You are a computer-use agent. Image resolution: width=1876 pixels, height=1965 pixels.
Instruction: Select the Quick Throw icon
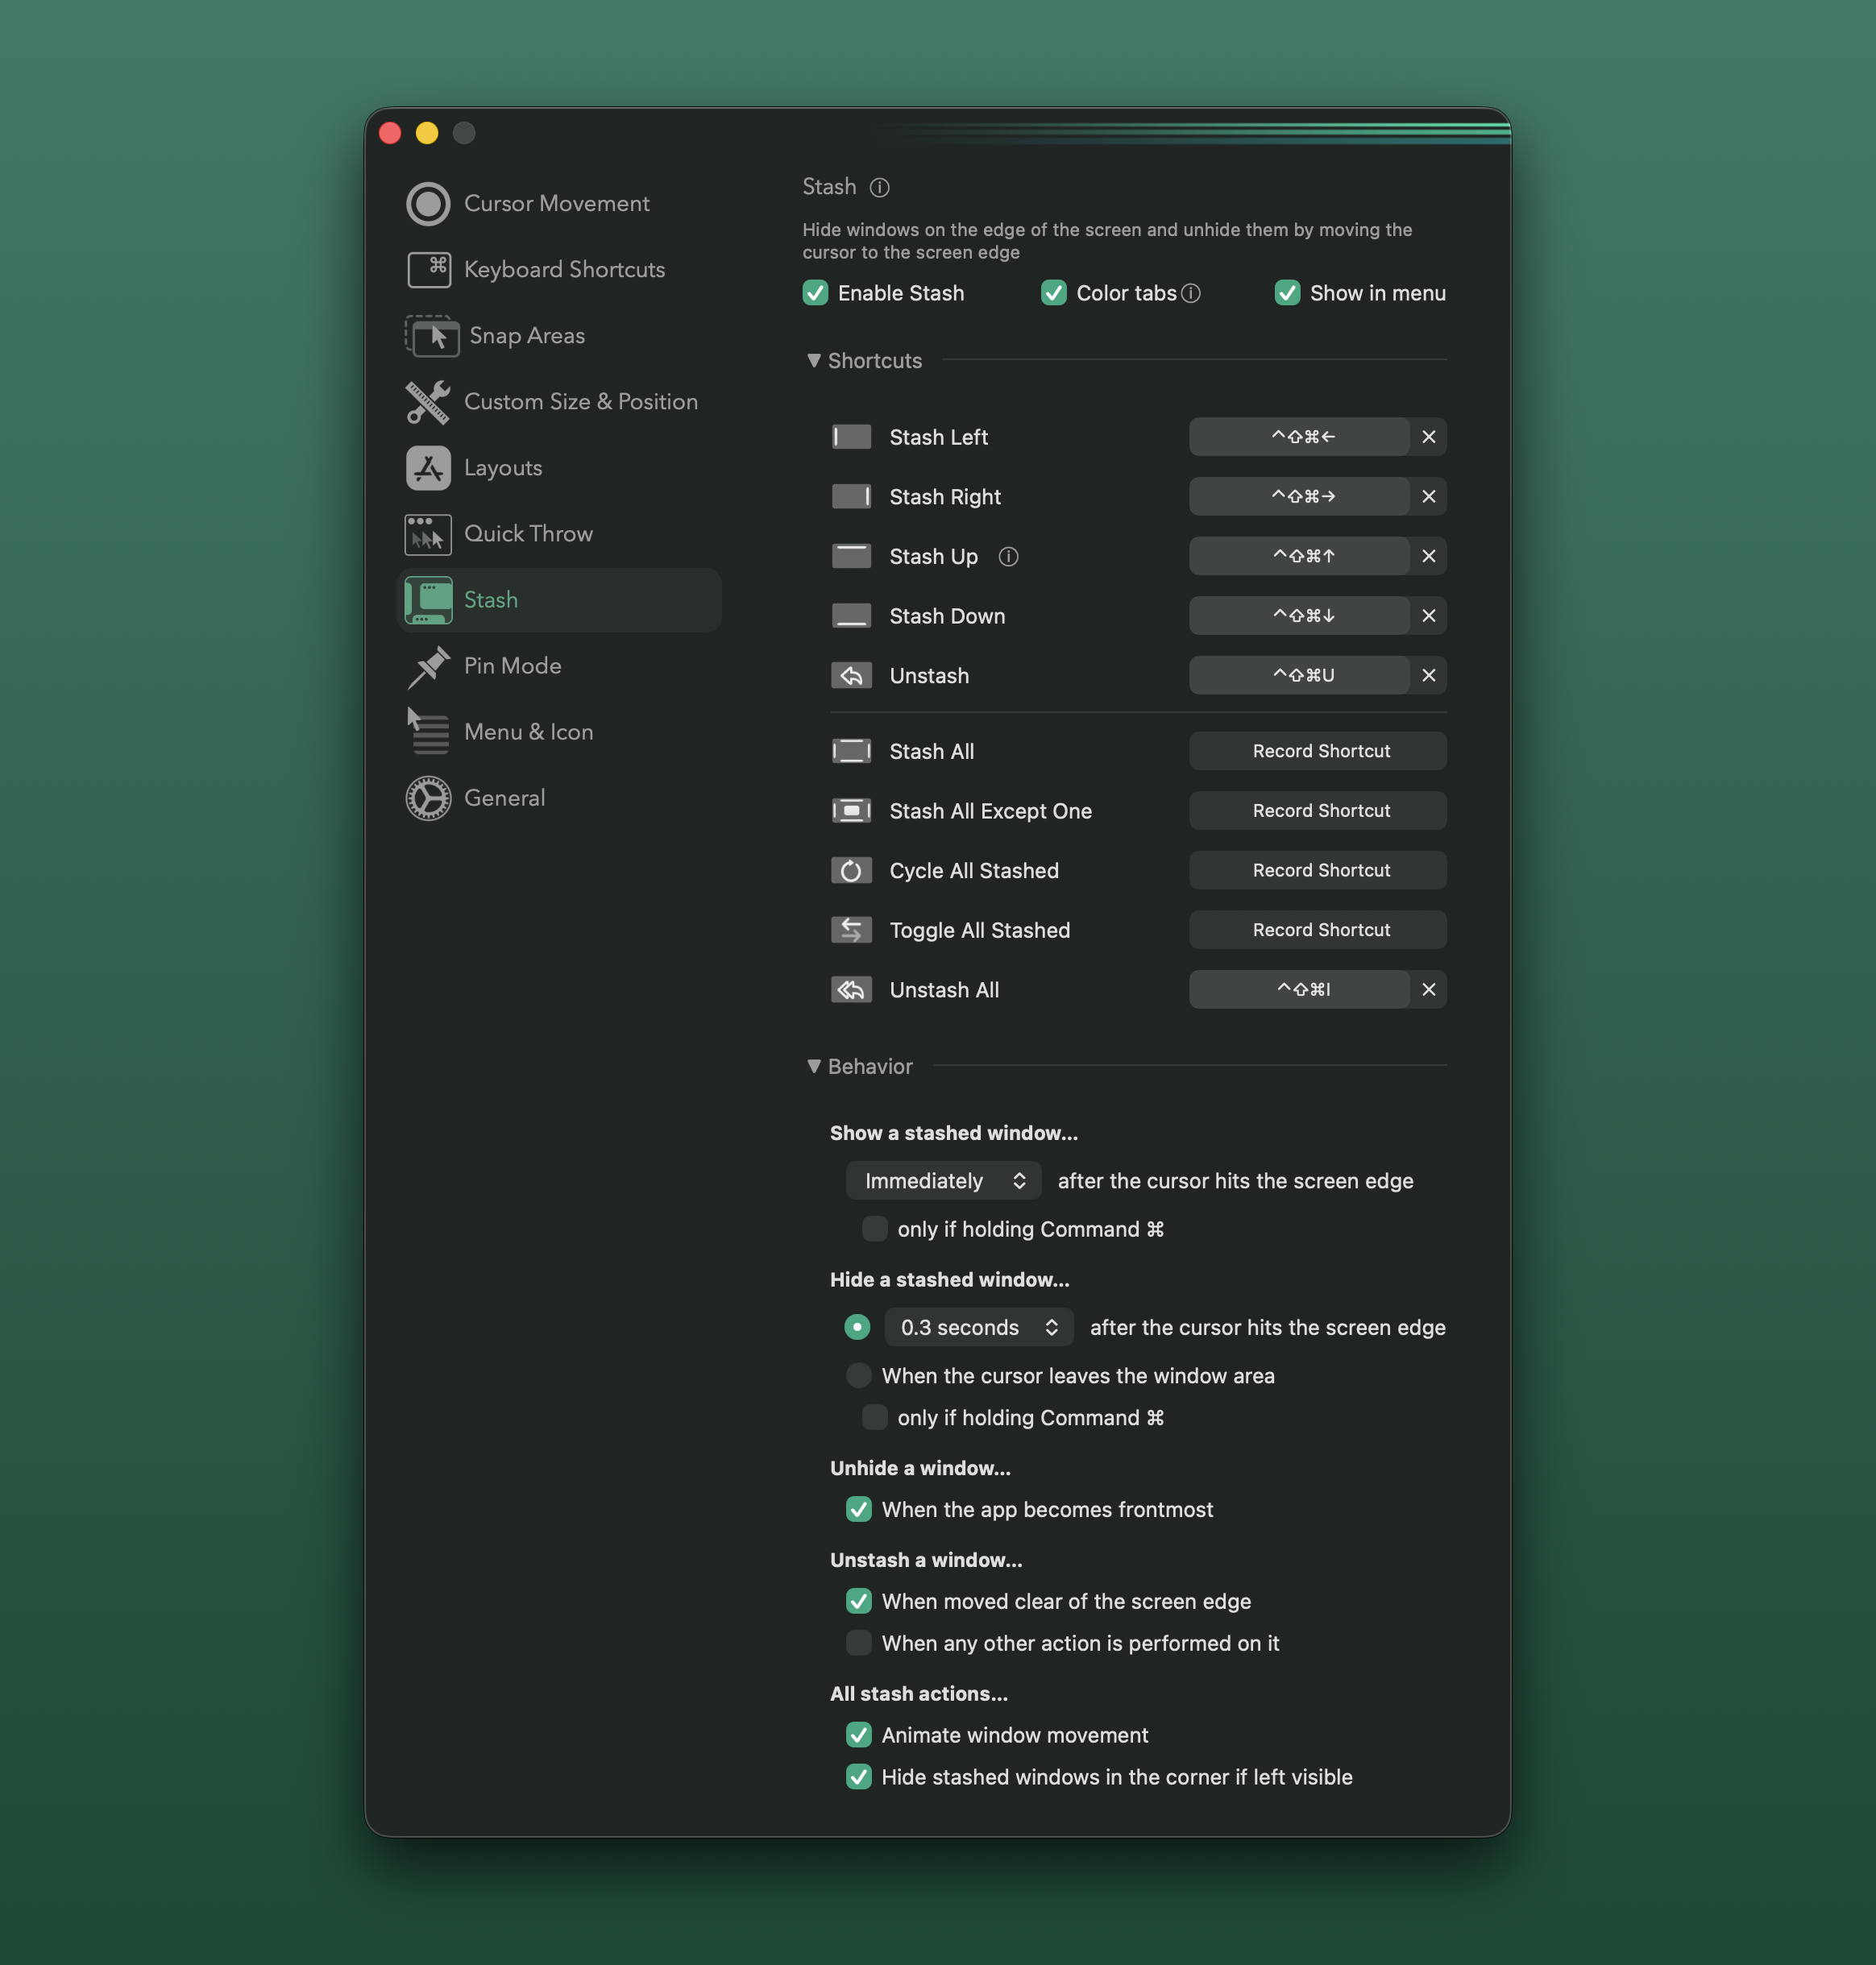(x=428, y=534)
